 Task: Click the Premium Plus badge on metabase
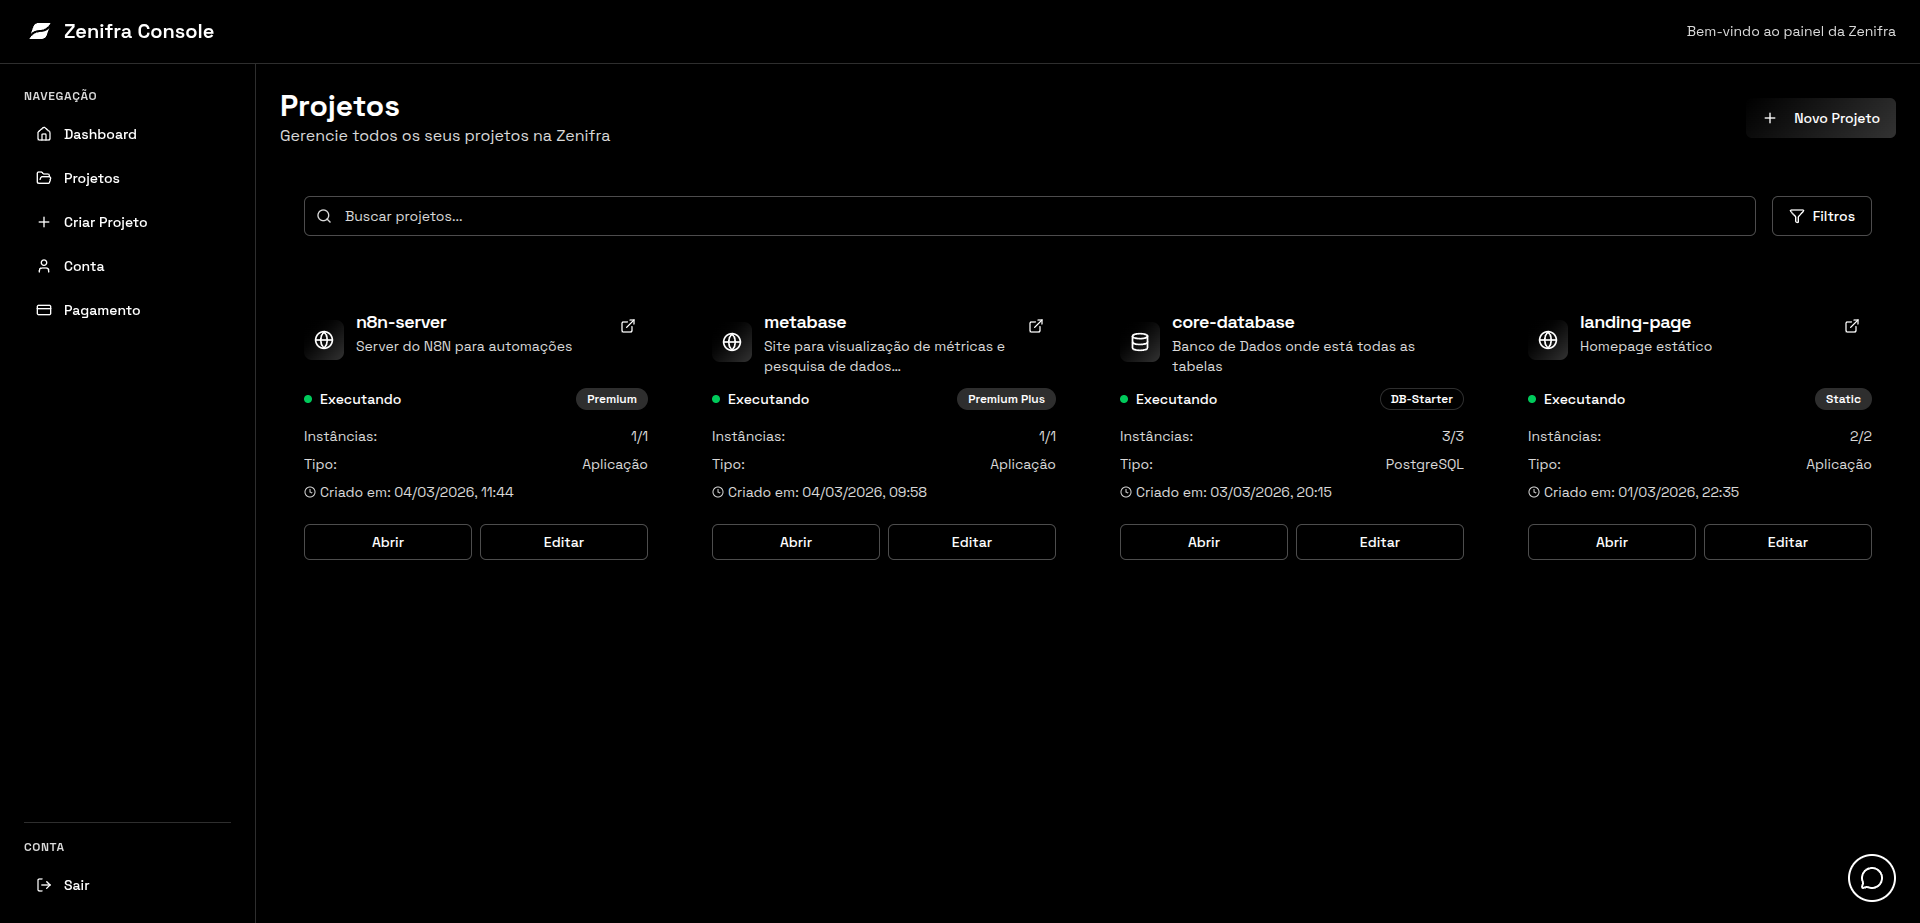[1006, 398]
